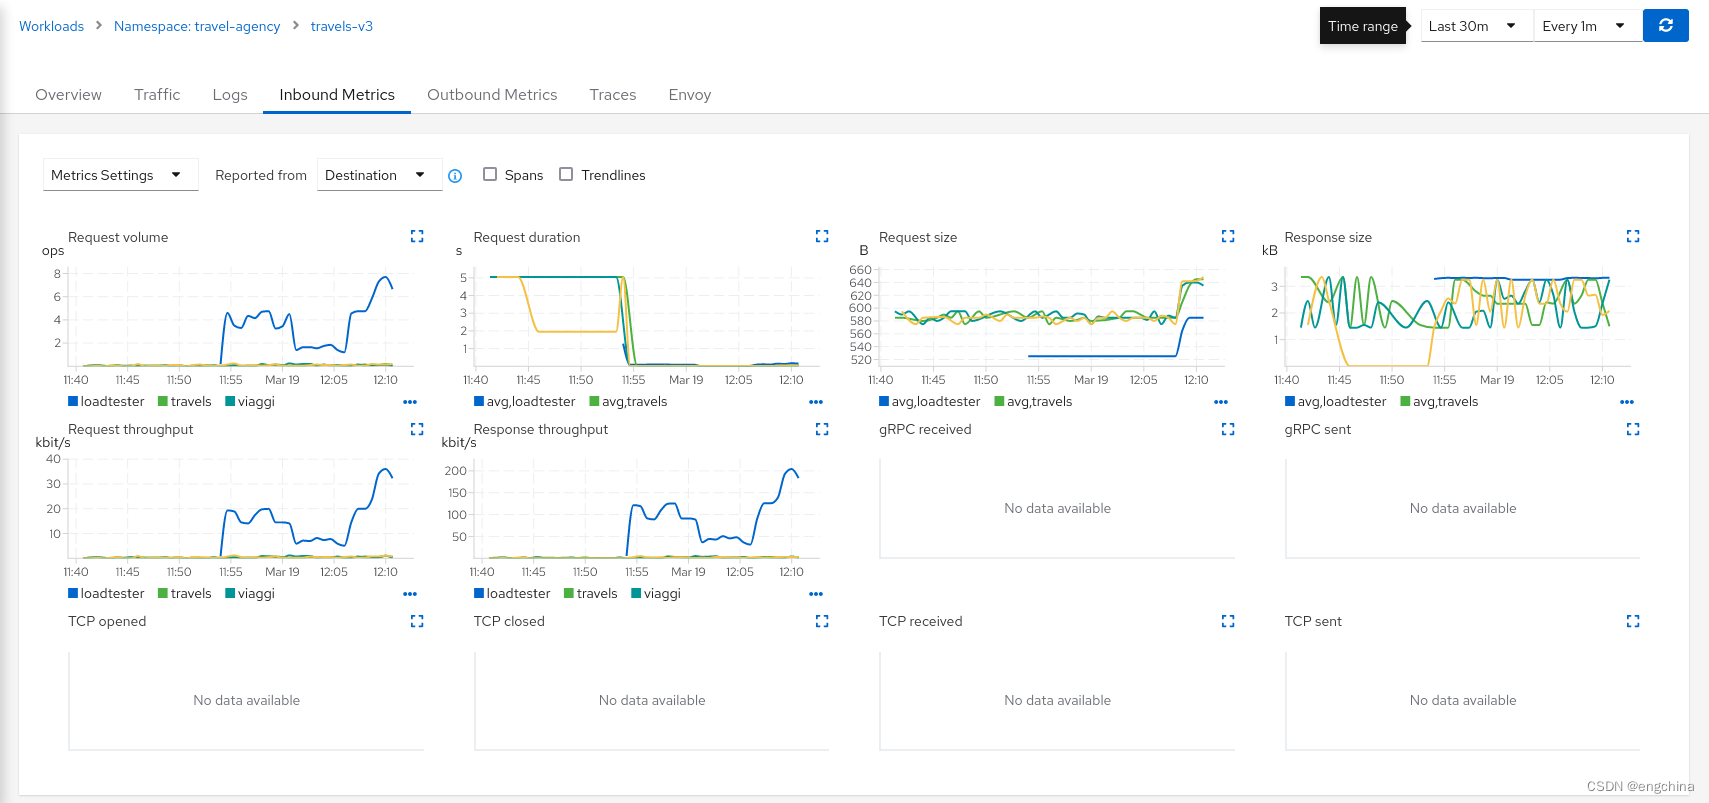Switch to the Traces tab
The image size is (1709, 803).
pyautogui.click(x=613, y=95)
